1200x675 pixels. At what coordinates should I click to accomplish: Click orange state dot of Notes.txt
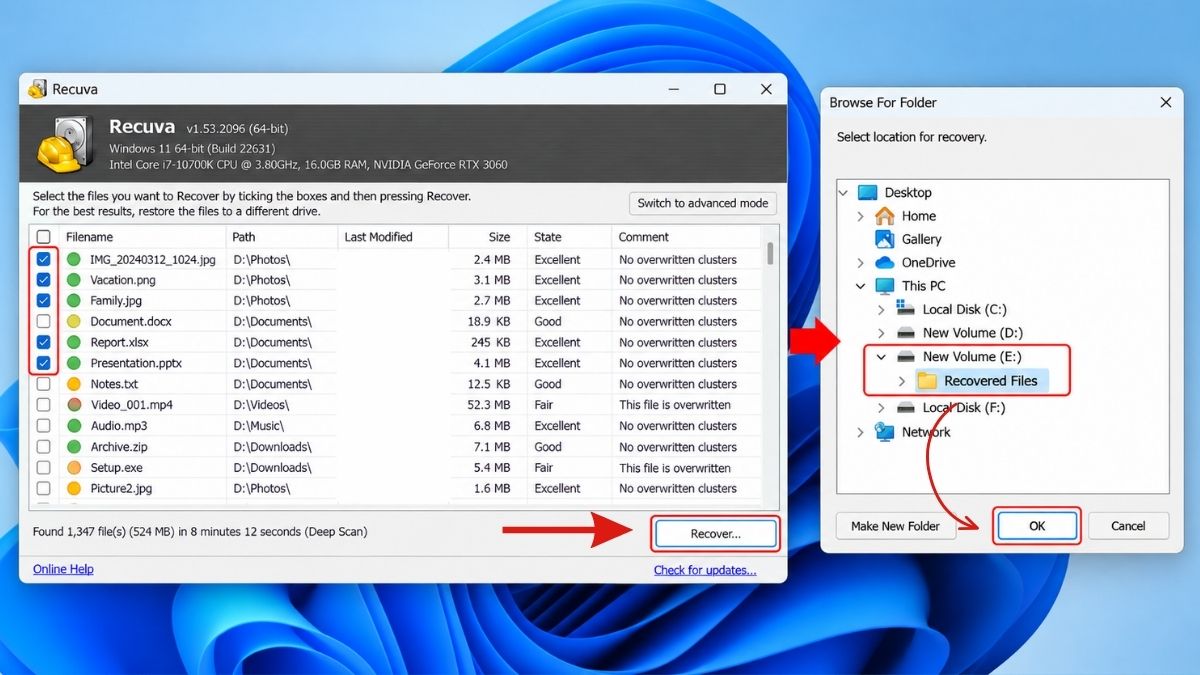point(74,384)
